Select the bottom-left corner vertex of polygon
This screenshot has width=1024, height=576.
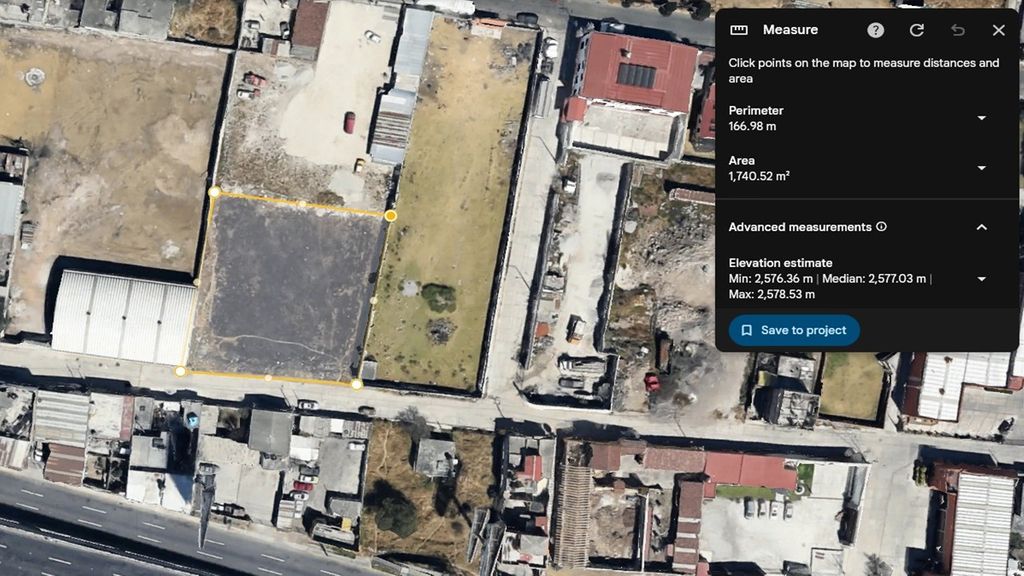click(180, 371)
